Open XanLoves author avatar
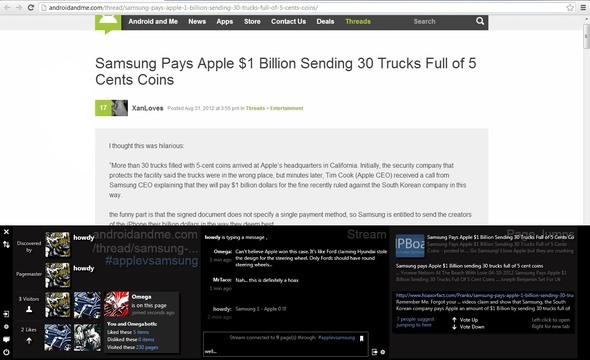 pos(120,108)
